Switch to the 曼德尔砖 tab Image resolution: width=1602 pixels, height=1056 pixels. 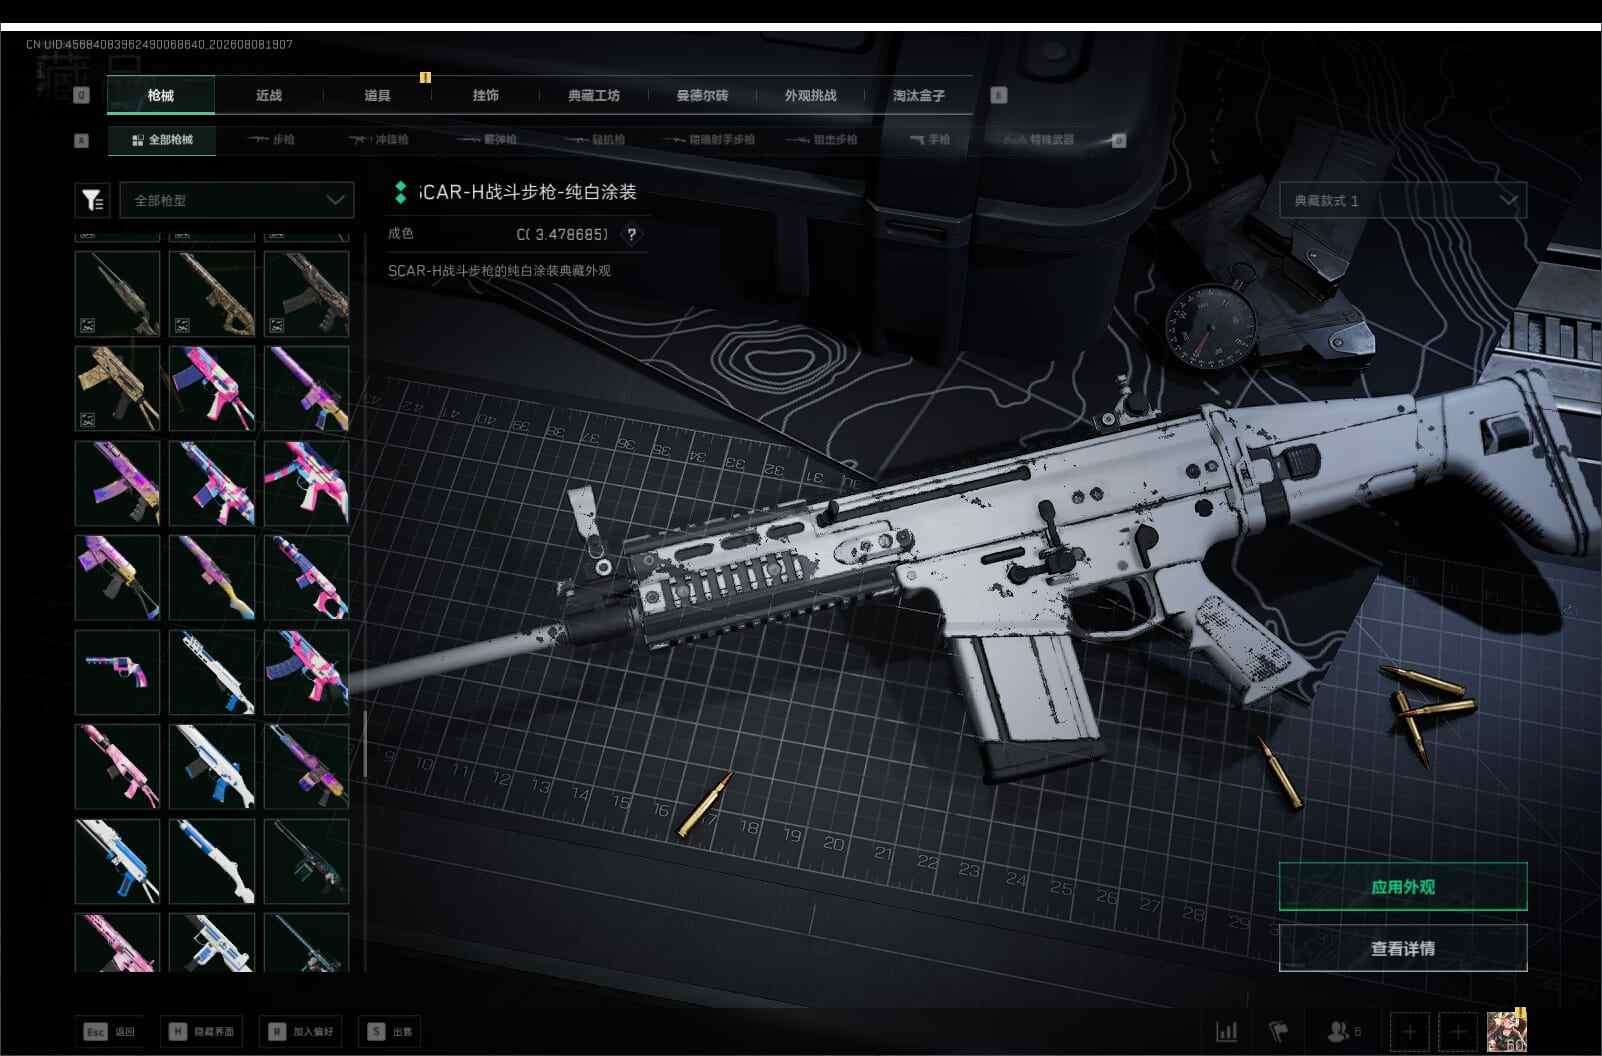tap(702, 95)
